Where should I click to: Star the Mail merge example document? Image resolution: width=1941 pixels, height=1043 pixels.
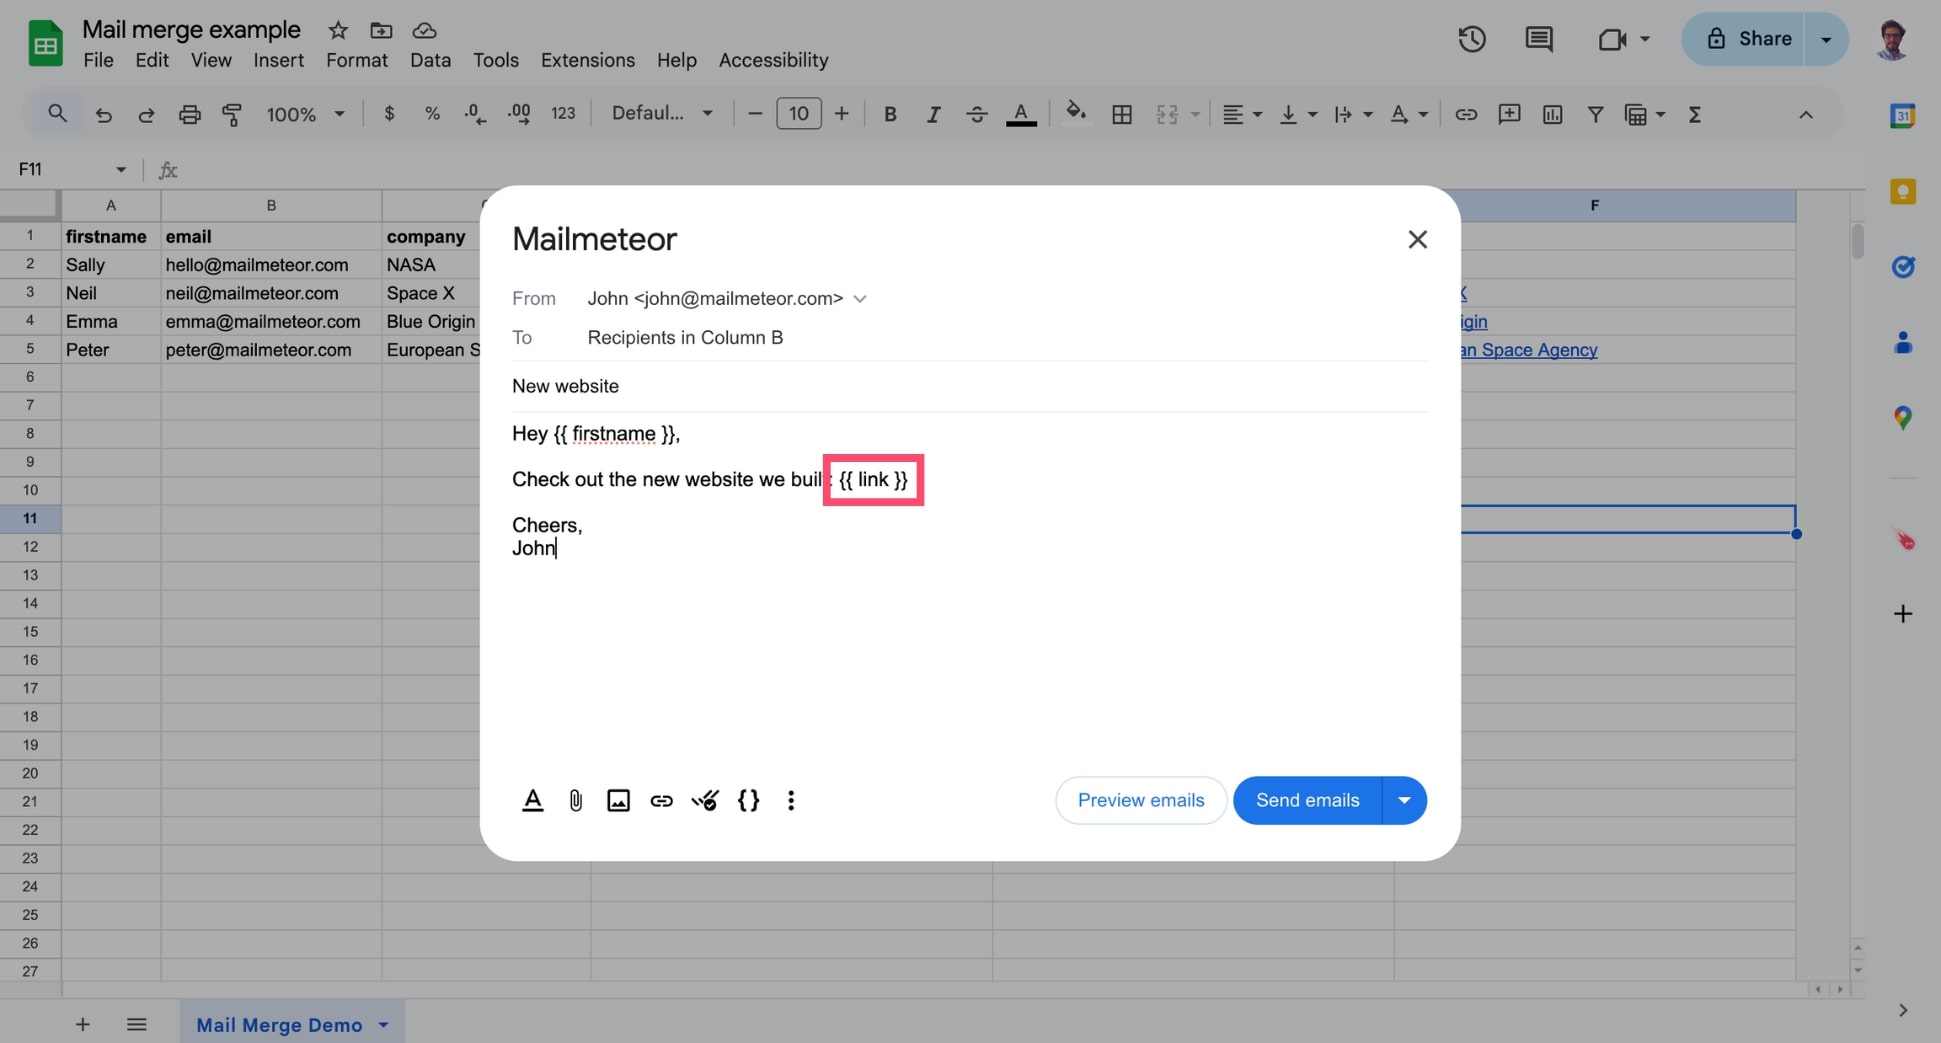[x=338, y=30]
